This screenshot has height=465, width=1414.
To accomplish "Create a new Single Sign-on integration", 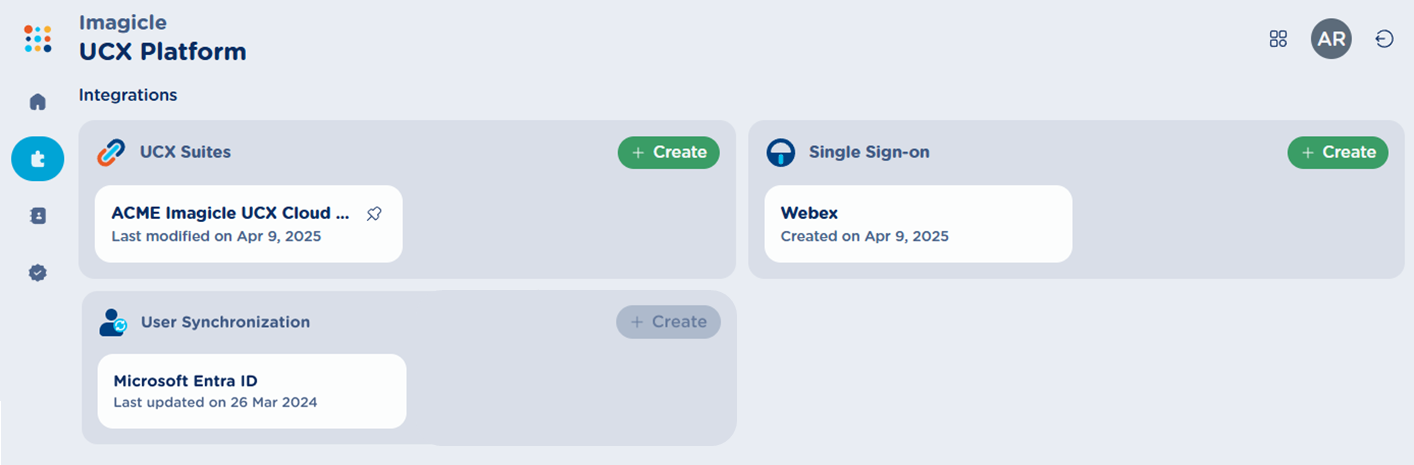I will [1337, 152].
